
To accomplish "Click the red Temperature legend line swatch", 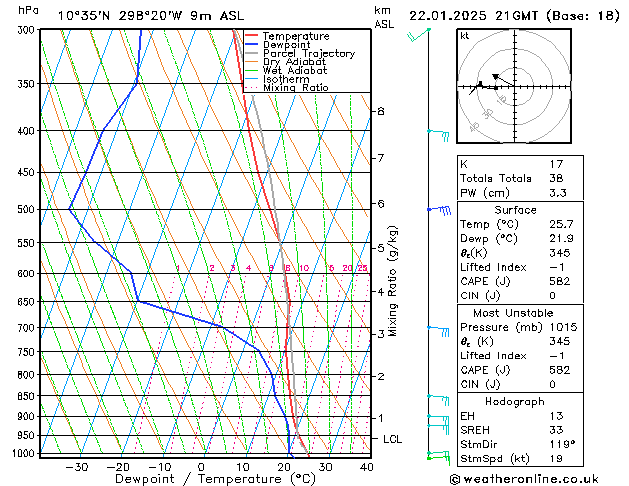I will [x=252, y=36].
